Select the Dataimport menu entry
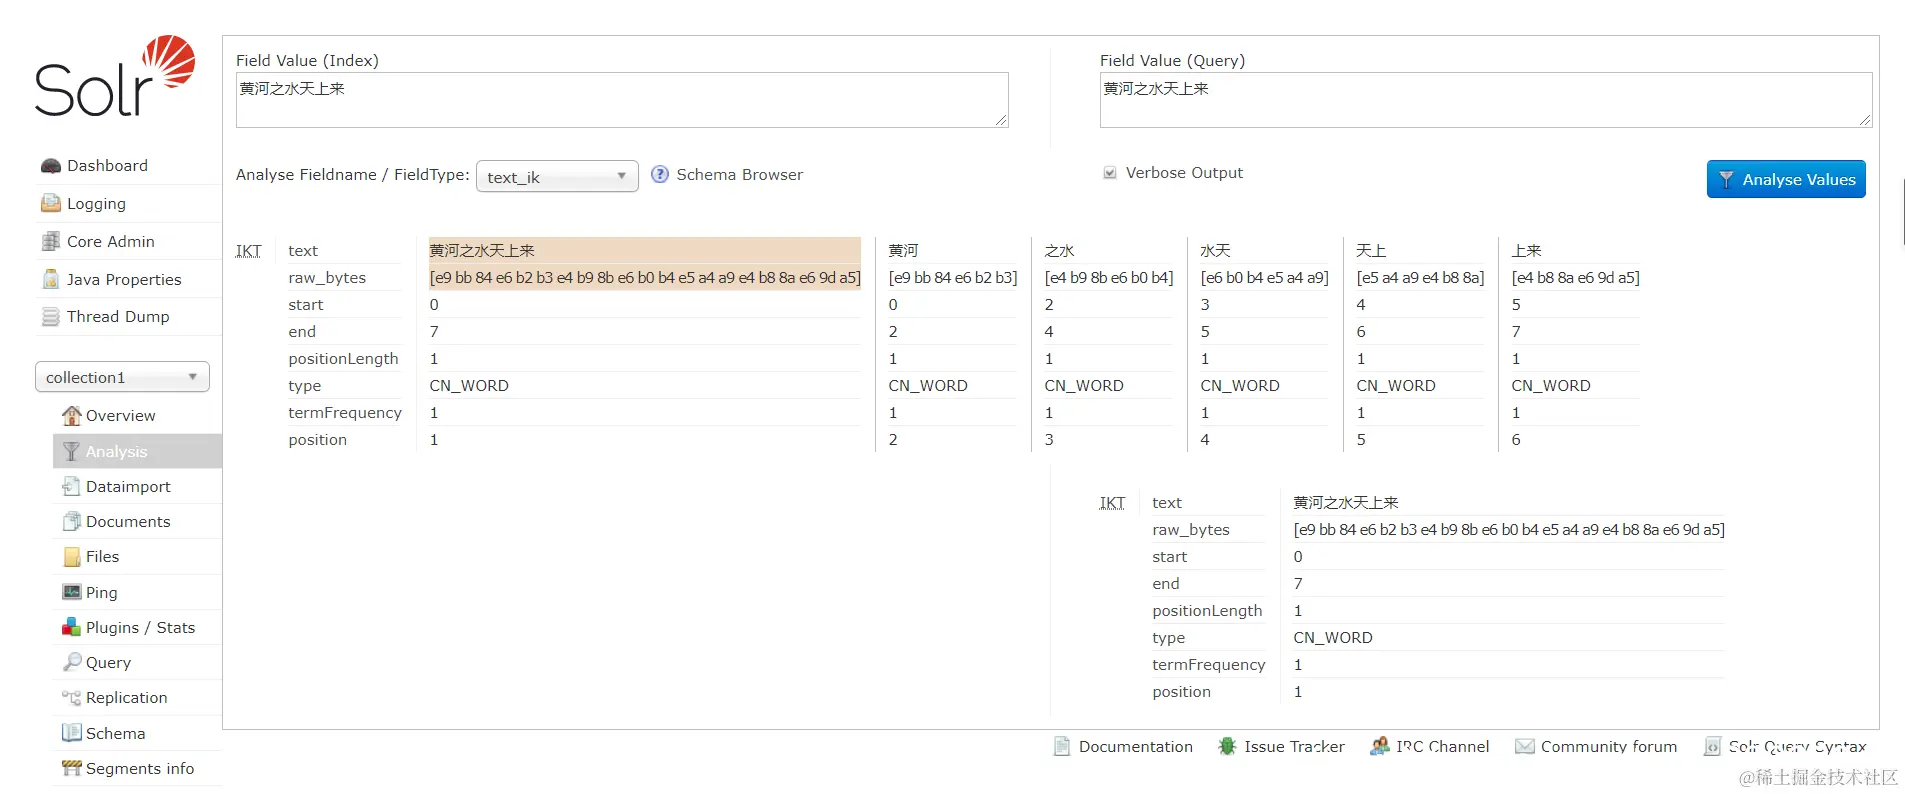Image resolution: width=1905 pixels, height=794 pixels. [128, 487]
